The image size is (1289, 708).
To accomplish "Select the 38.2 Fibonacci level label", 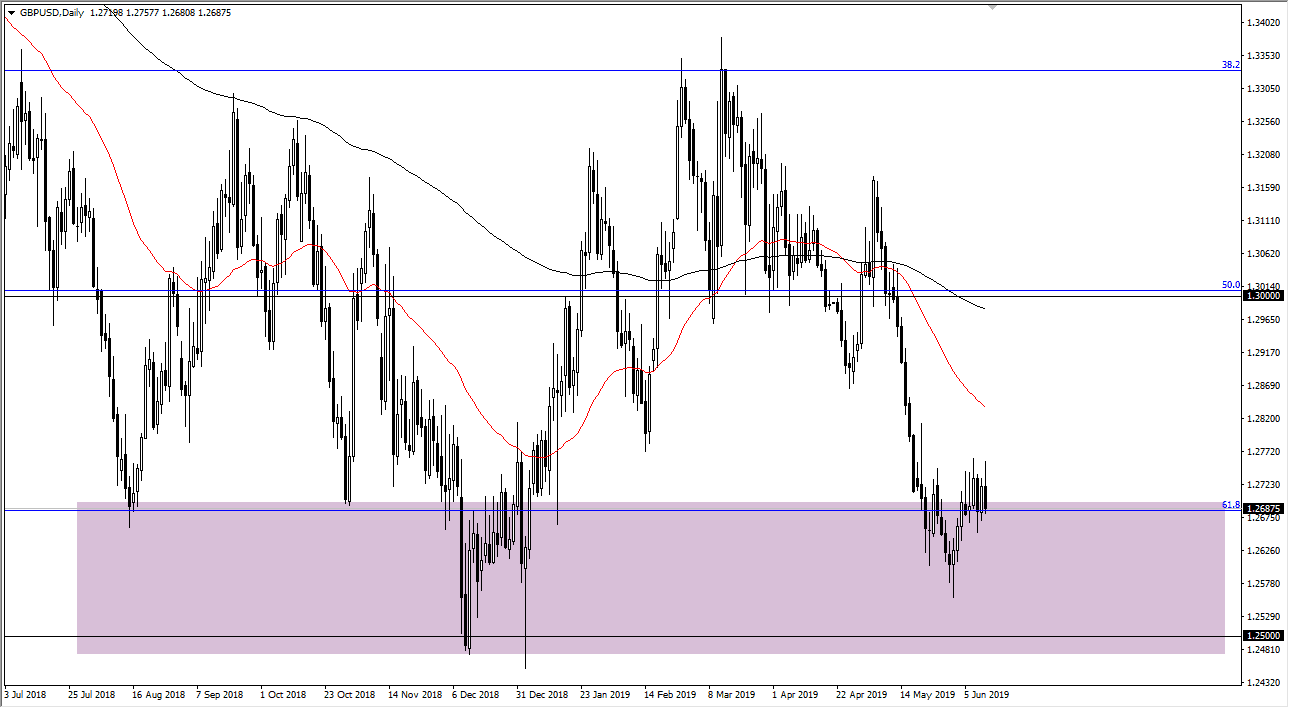I will tap(1230, 64).
